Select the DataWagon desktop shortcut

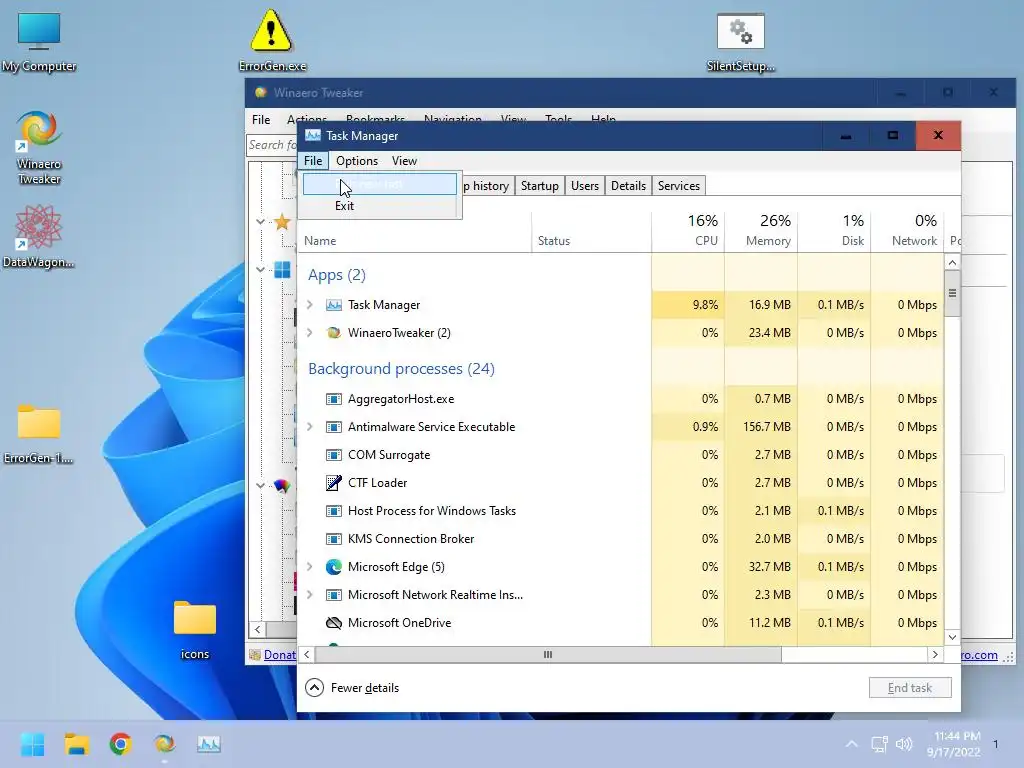click(39, 236)
